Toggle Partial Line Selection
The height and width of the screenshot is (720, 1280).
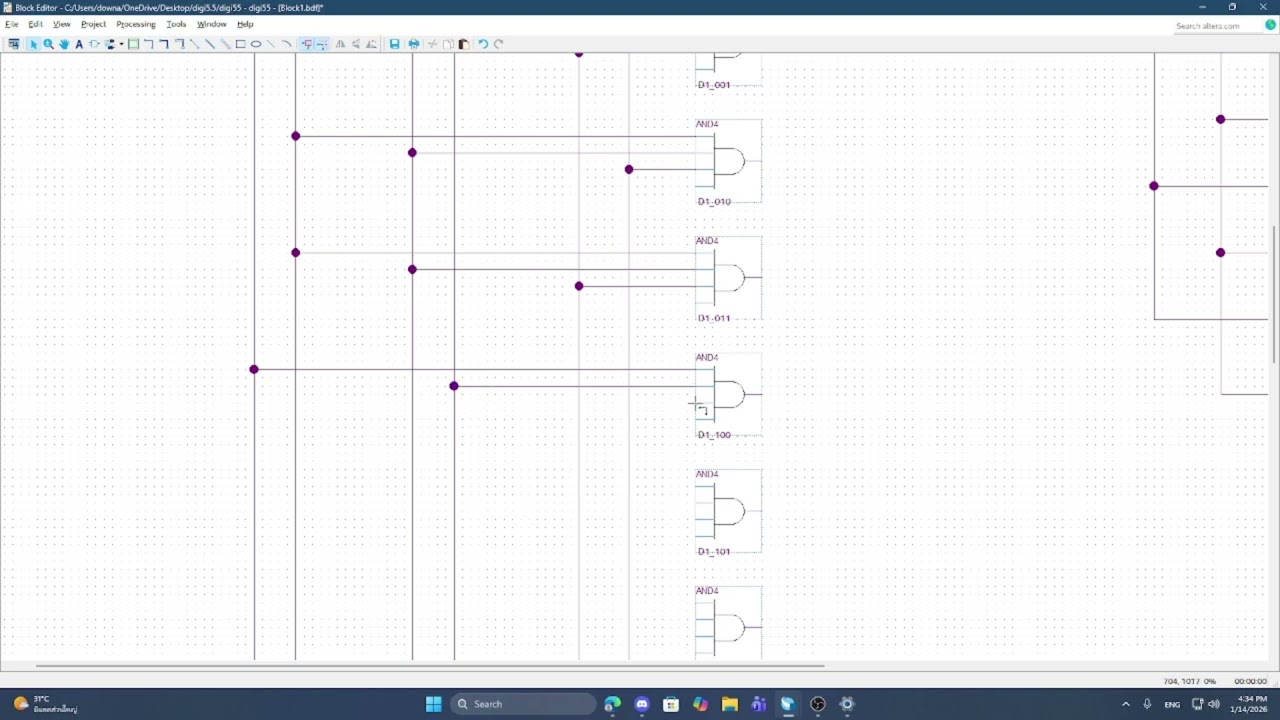pos(321,44)
